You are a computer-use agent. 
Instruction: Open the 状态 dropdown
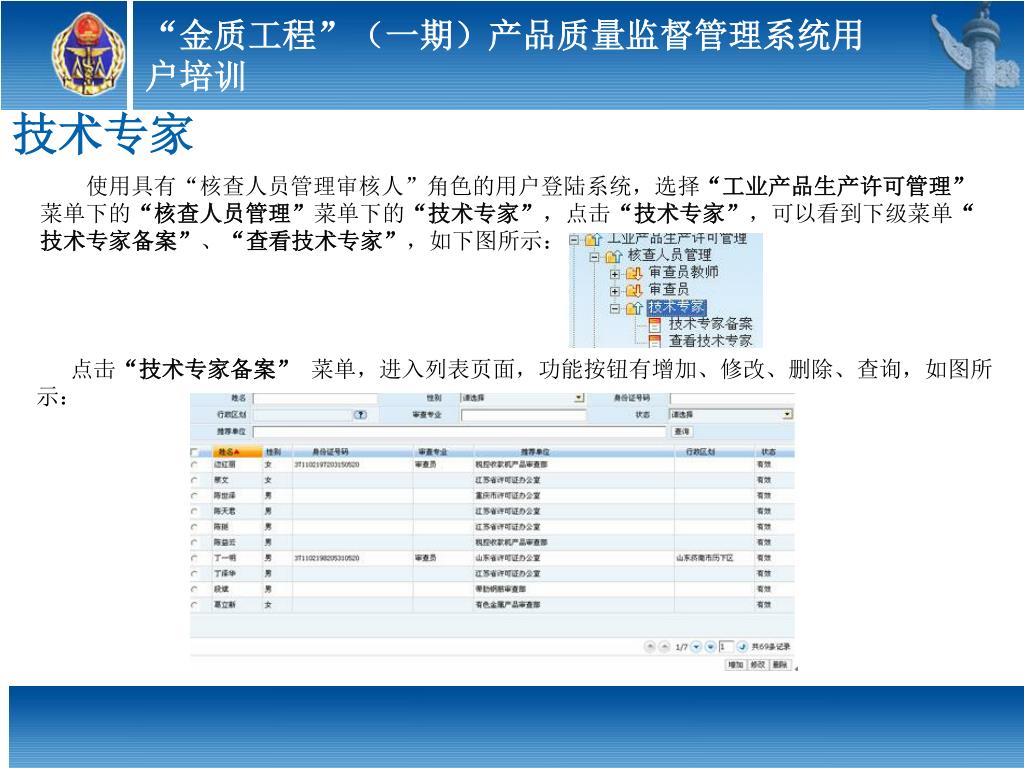click(x=787, y=415)
